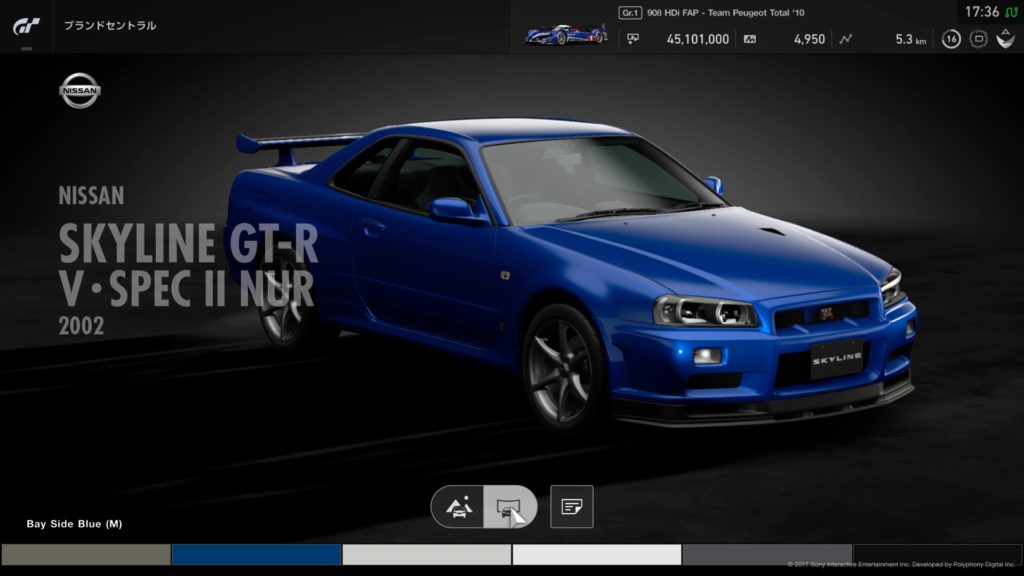The width and height of the screenshot is (1024, 576).
Task: Click the driver level 16 badge
Action: (951, 39)
